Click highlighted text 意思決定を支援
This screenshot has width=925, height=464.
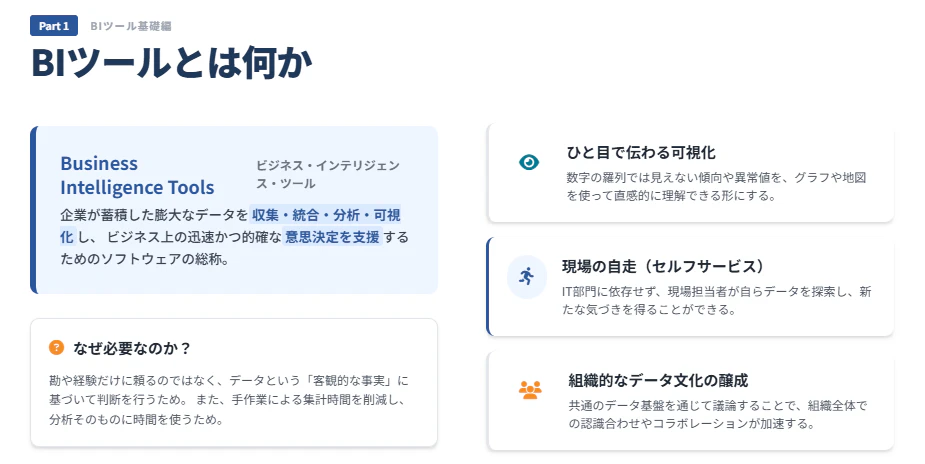[332, 237]
